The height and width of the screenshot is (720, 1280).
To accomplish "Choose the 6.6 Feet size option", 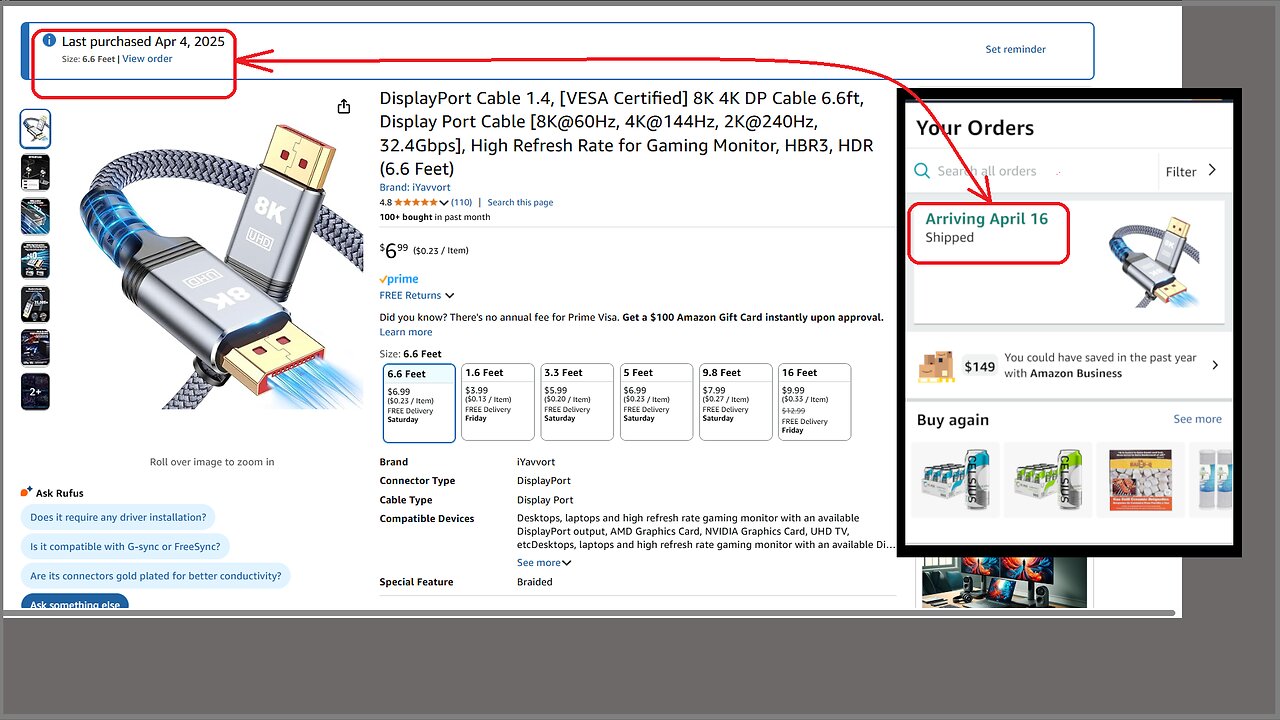I will click(419, 402).
